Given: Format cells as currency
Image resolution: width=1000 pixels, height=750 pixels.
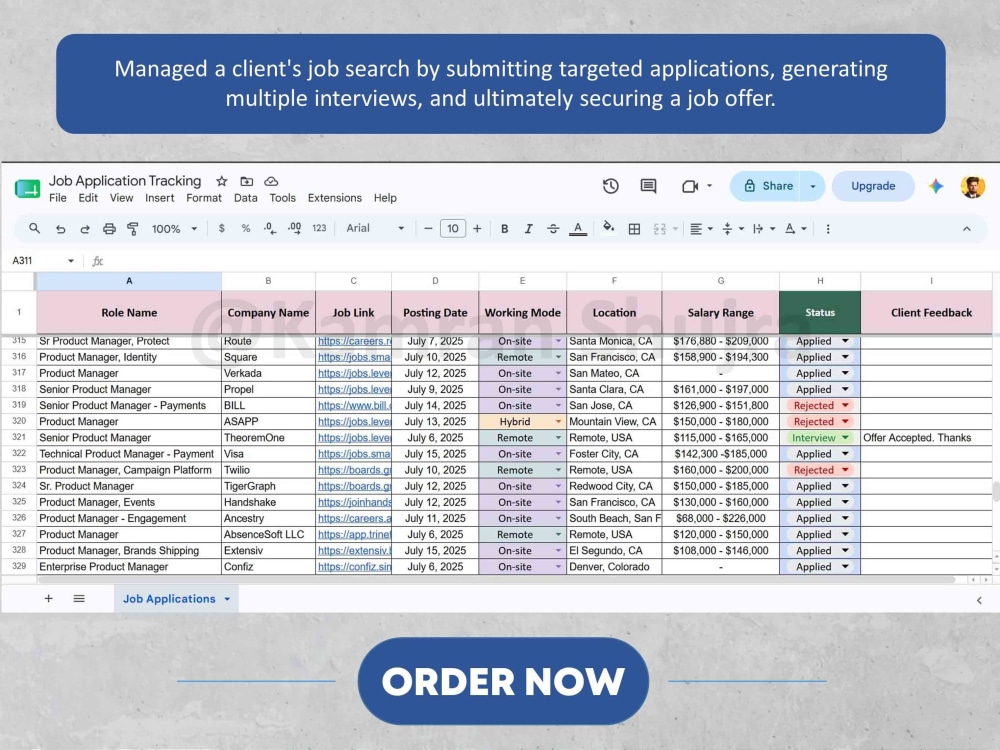Looking at the screenshot, I should point(221,228).
